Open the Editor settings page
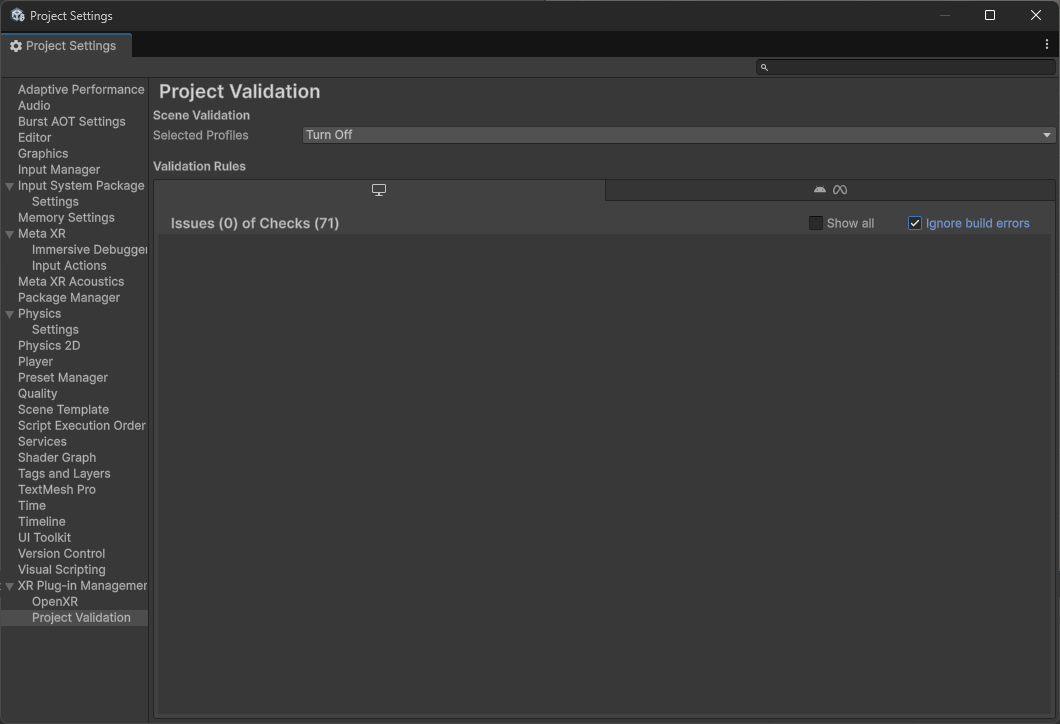Image resolution: width=1060 pixels, height=724 pixels. [34, 137]
